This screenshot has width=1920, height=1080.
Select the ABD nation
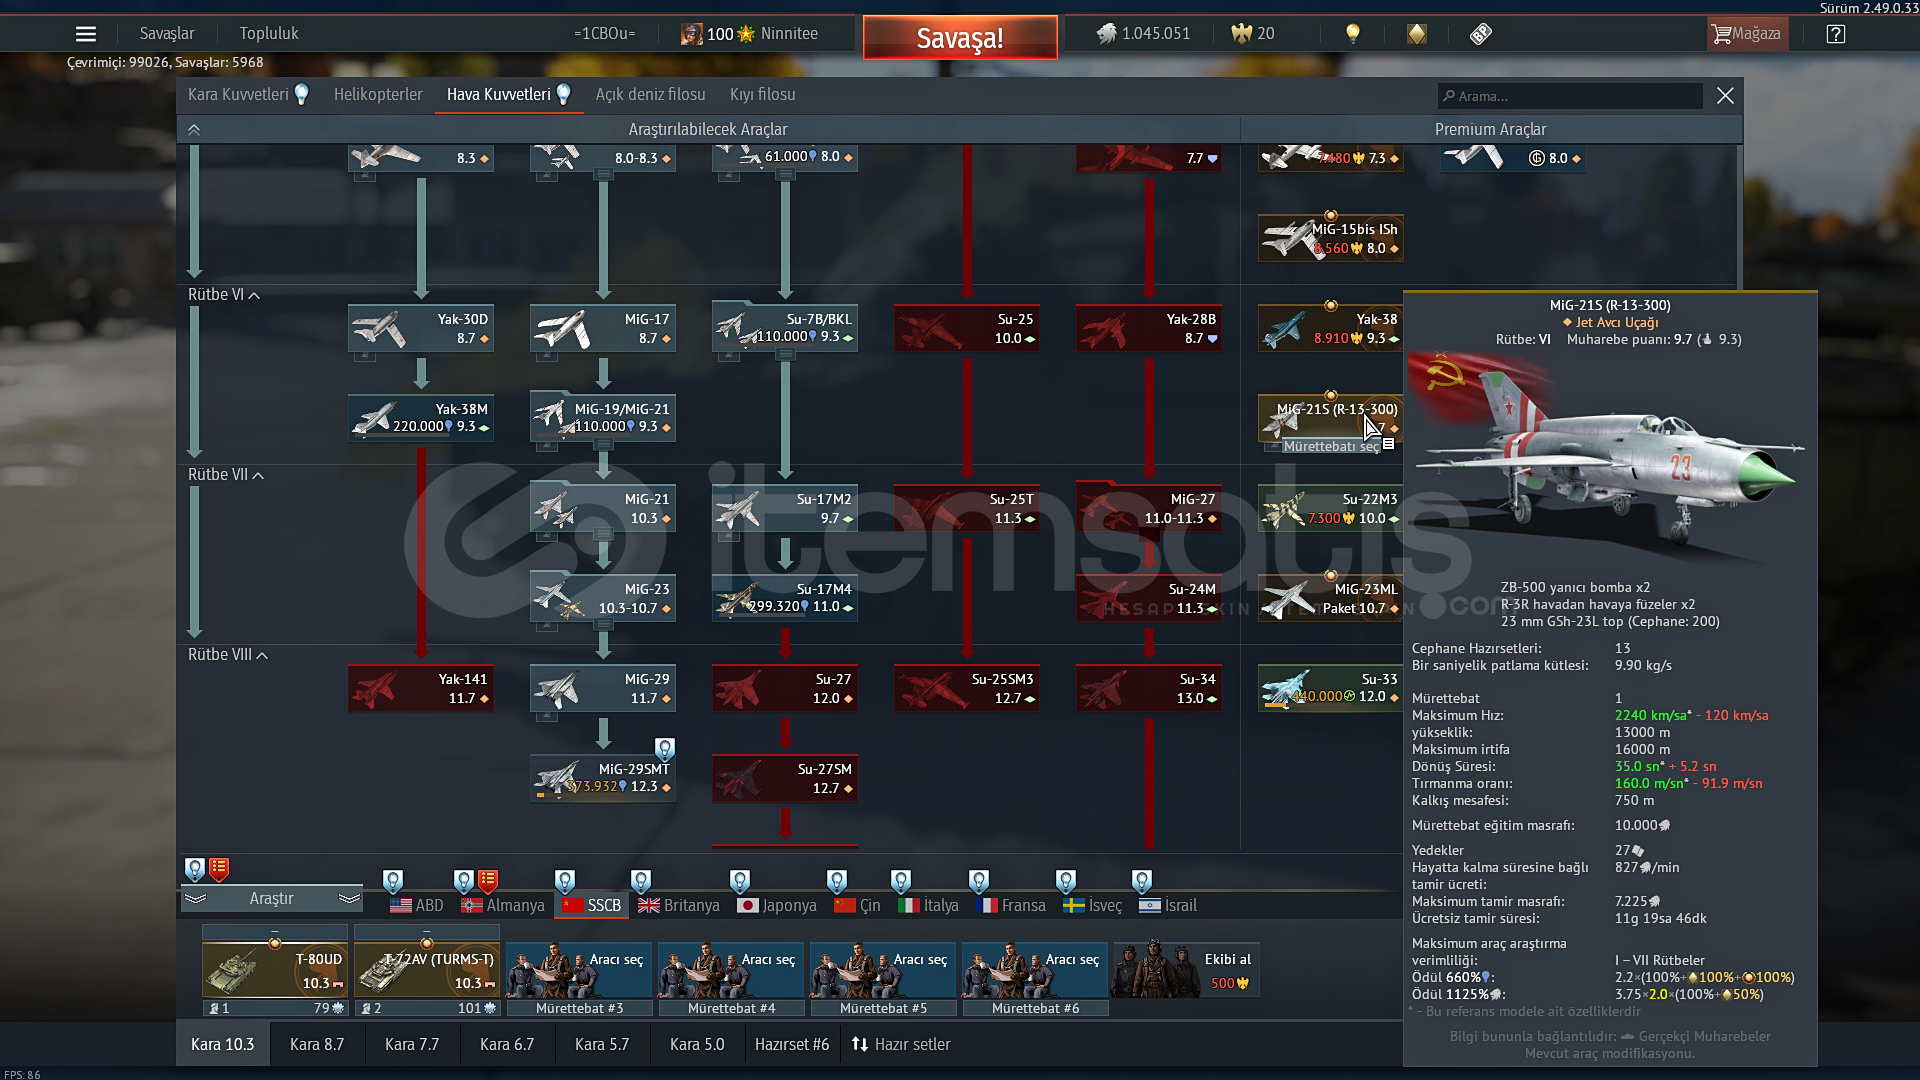click(417, 906)
